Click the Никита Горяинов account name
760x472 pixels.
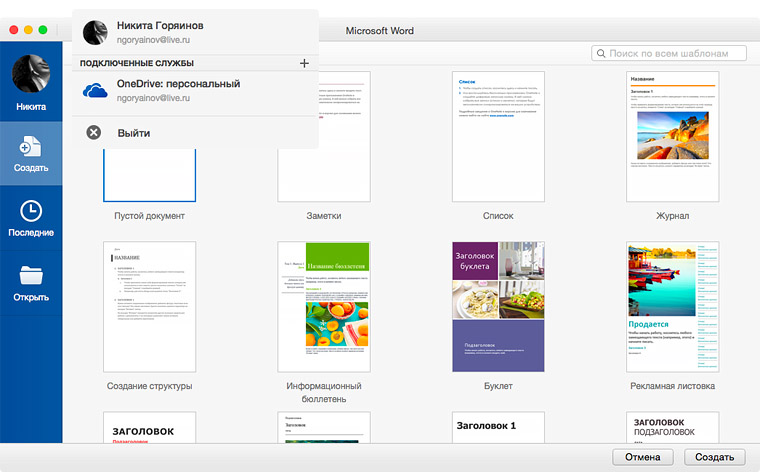pos(160,26)
